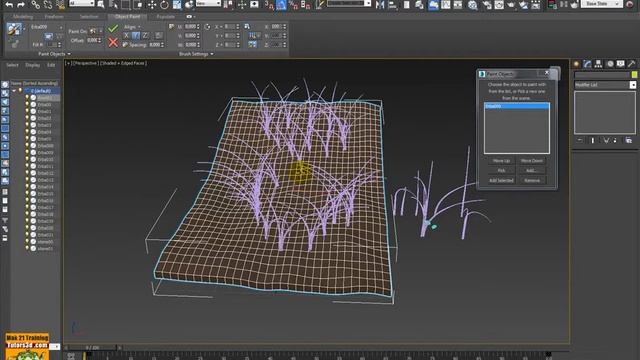The width and height of the screenshot is (640, 360).
Task: Click the Remove button
Action: (x=532, y=180)
